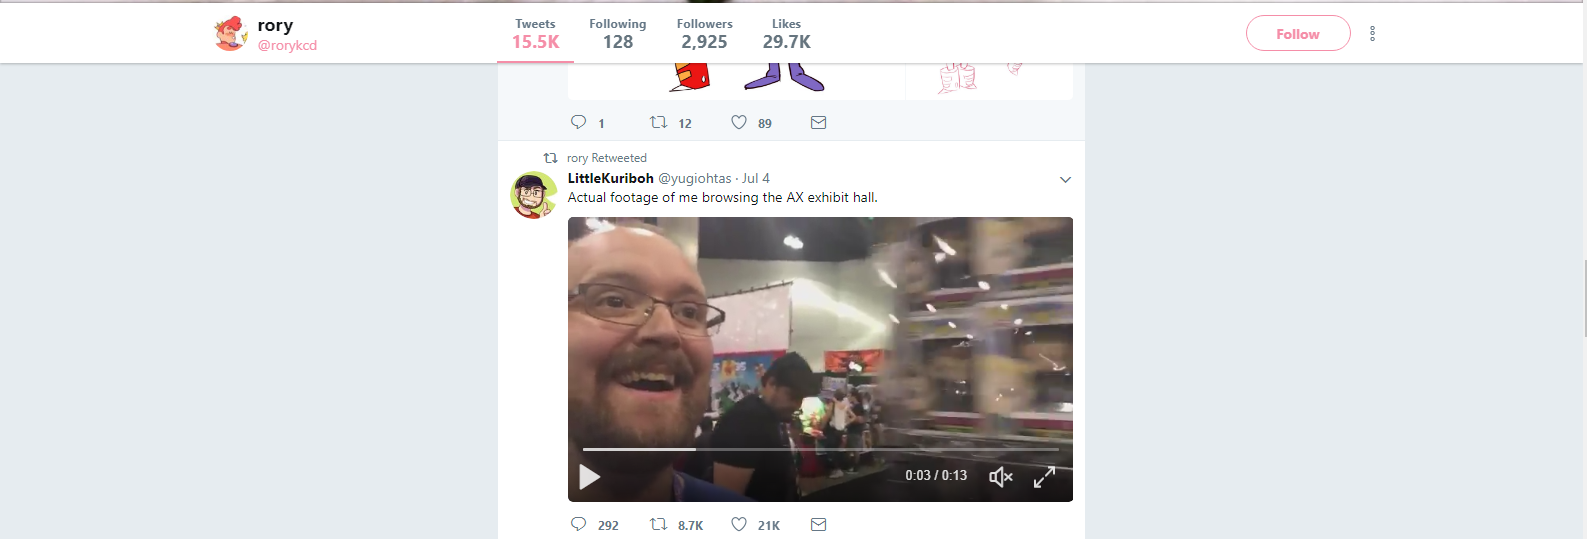
Task: Unmute the video with the speaker icon
Action: coord(1001,477)
